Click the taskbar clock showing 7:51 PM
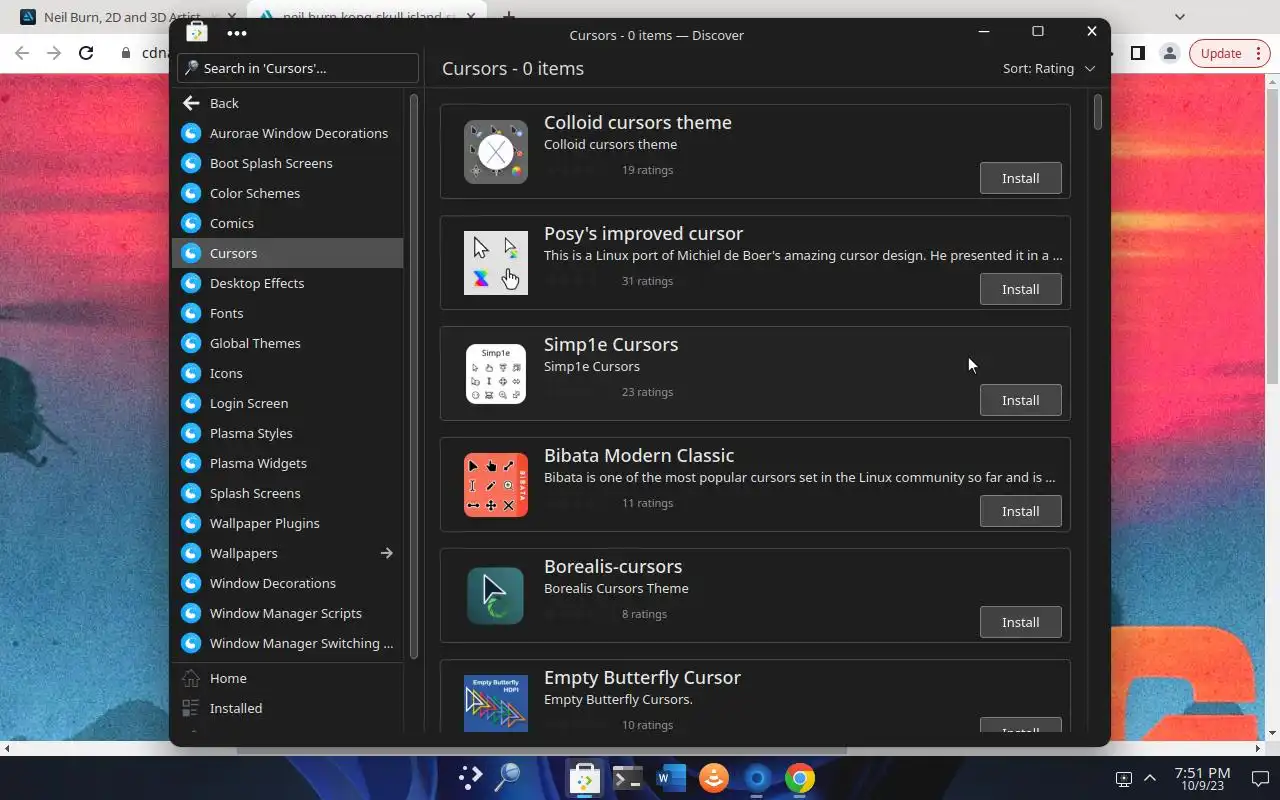The height and width of the screenshot is (800, 1280). click(1202, 779)
